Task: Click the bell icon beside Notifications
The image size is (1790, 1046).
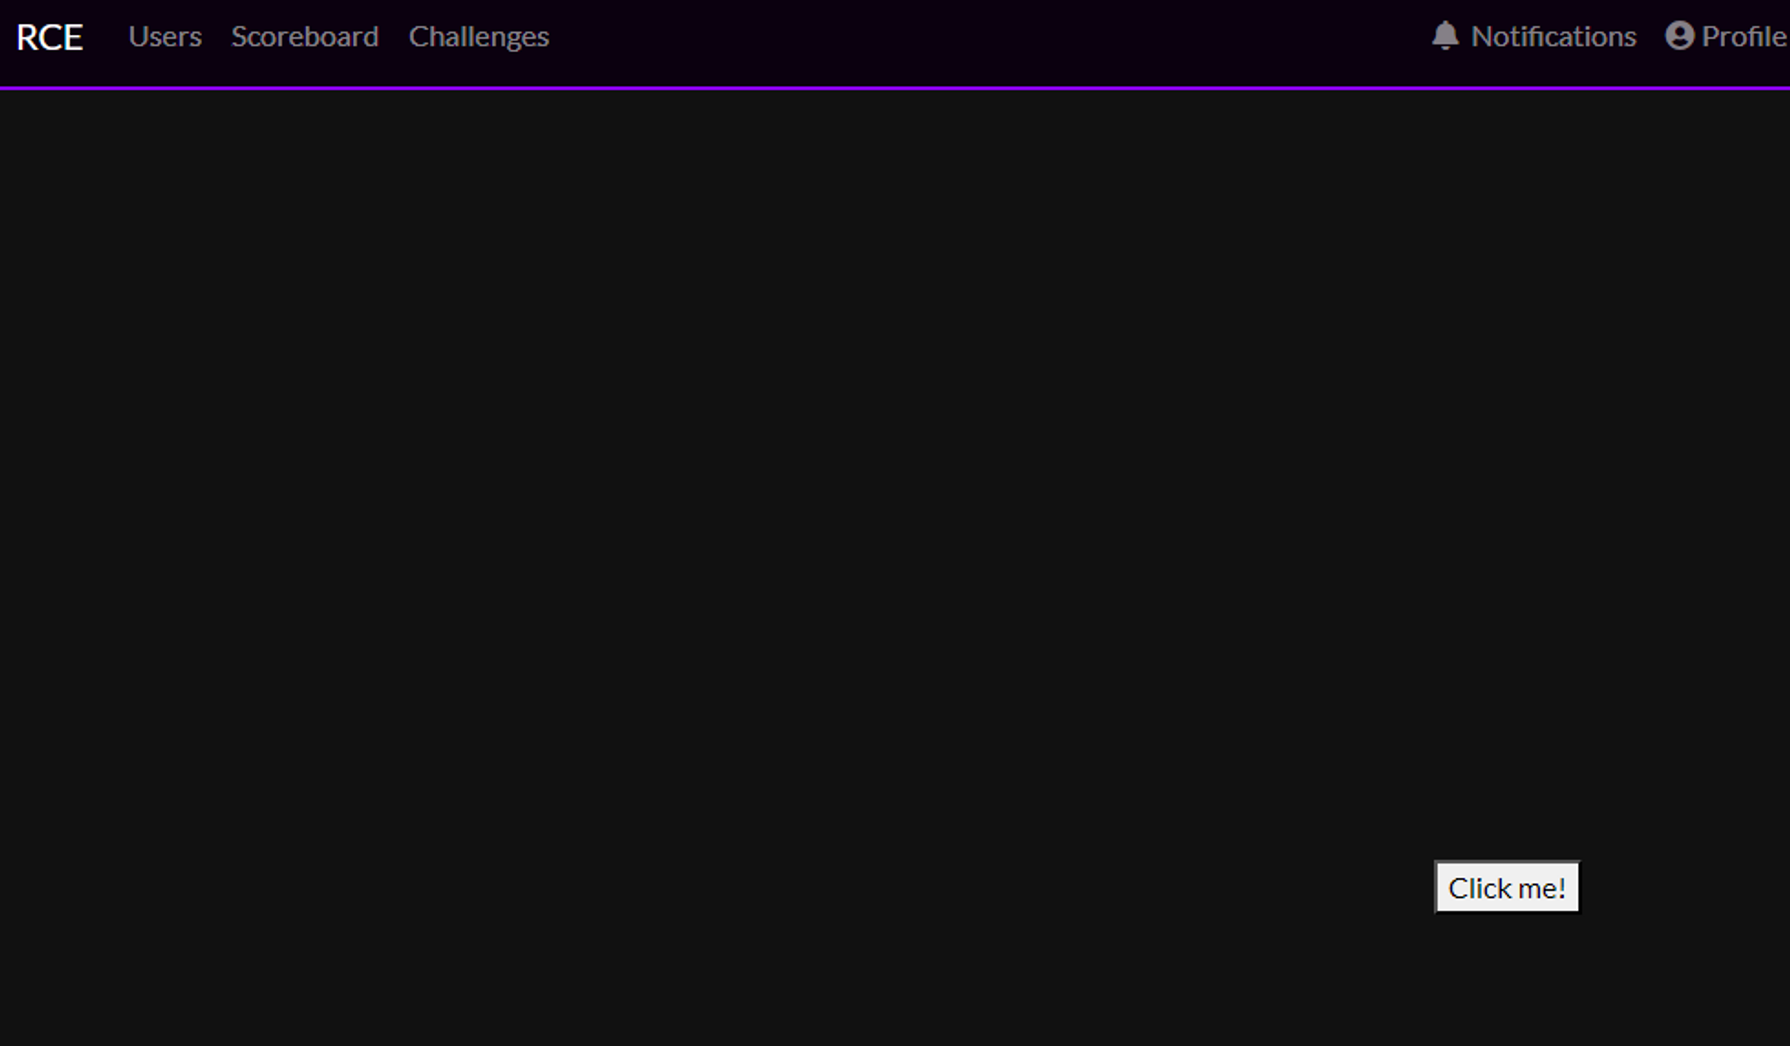Action: tap(1445, 36)
